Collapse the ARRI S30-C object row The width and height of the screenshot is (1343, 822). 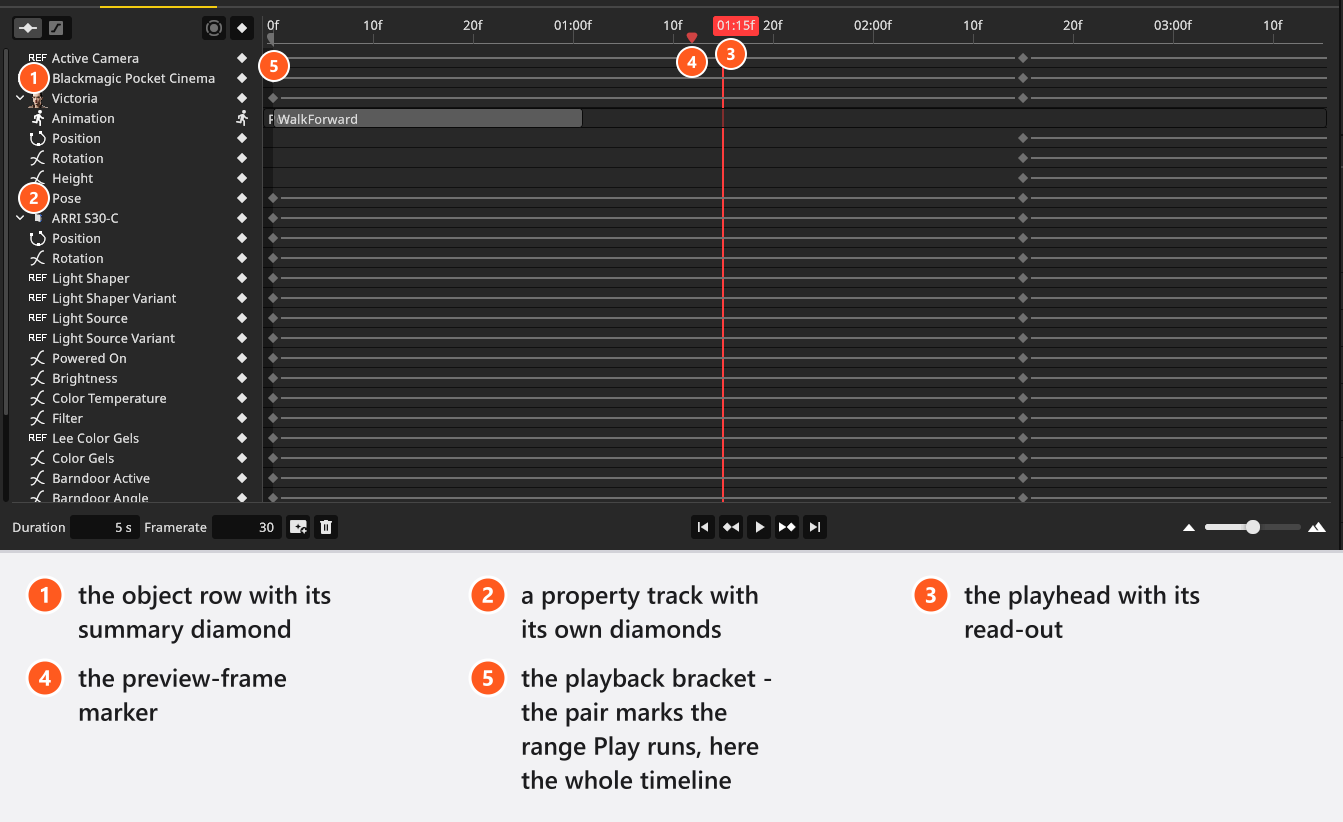coord(20,218)
